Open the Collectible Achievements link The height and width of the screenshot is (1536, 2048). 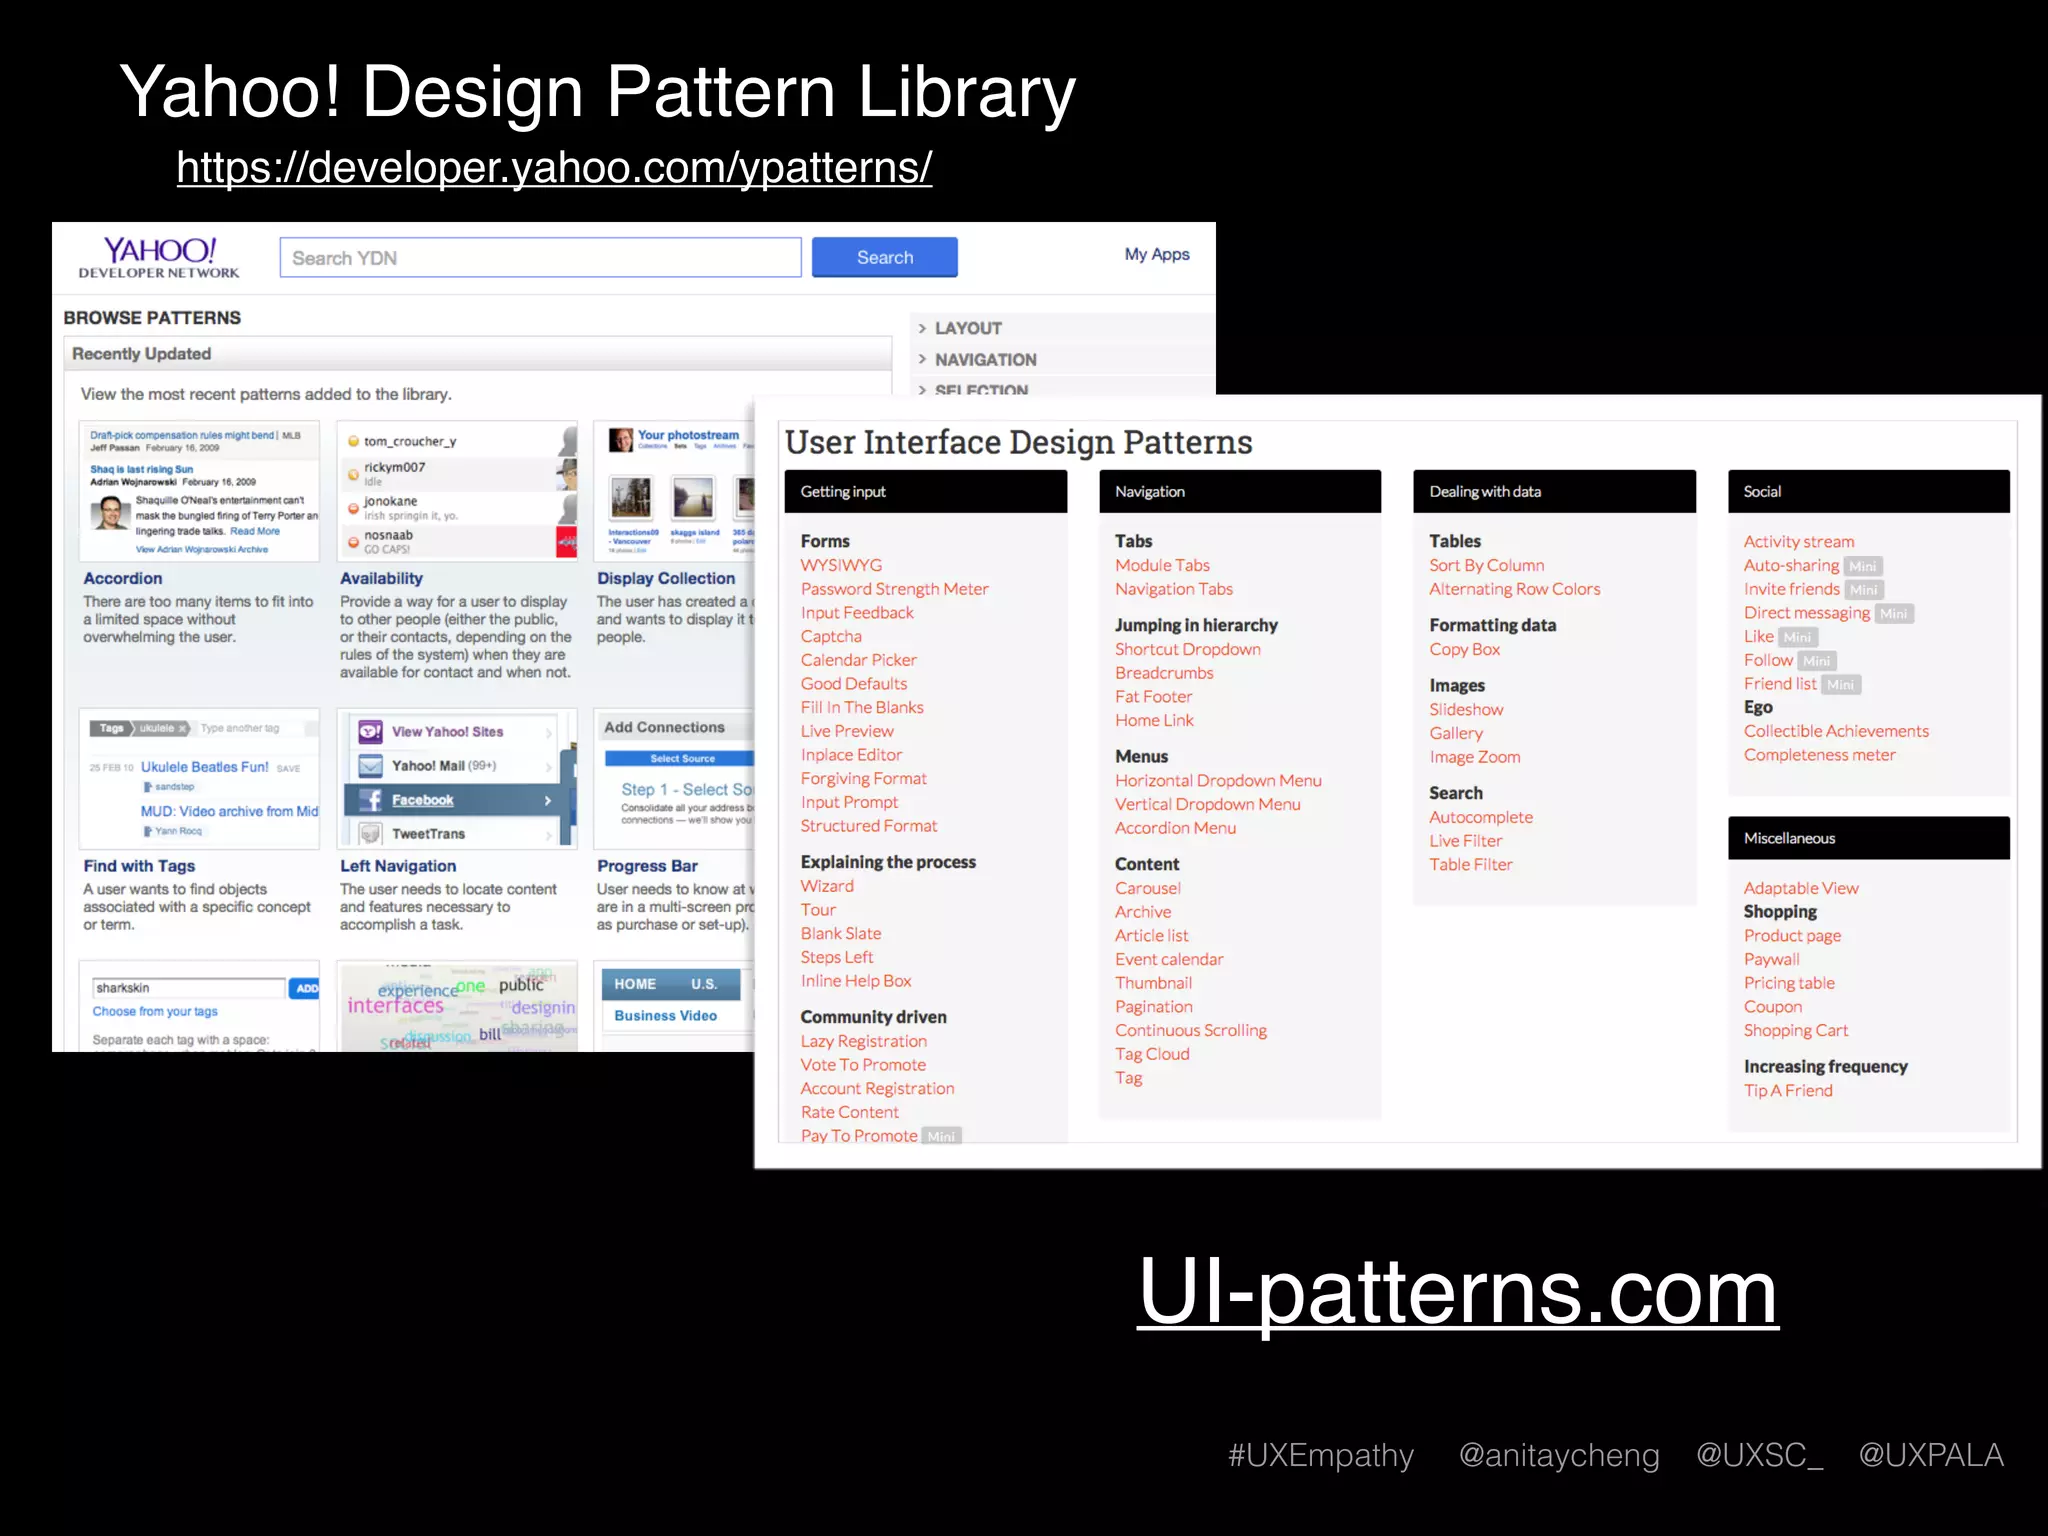point(1836,731)
